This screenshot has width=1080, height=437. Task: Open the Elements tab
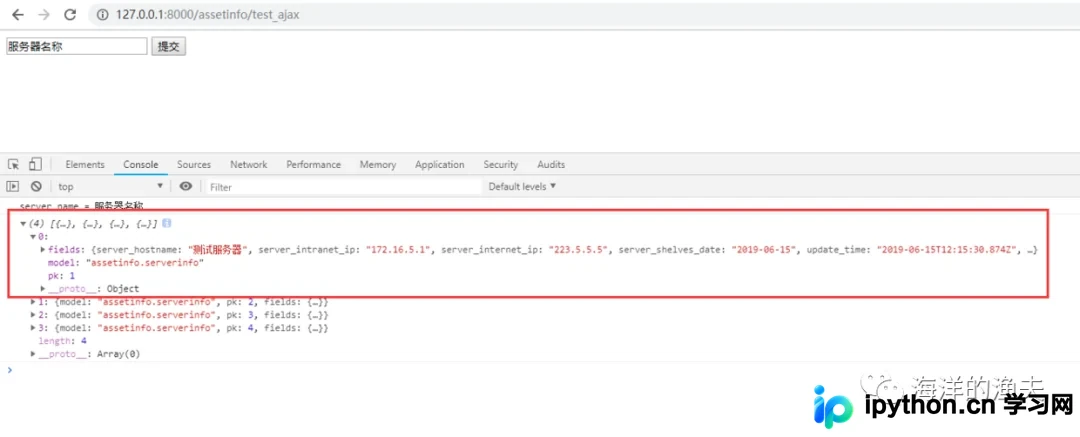coord(85,165)
